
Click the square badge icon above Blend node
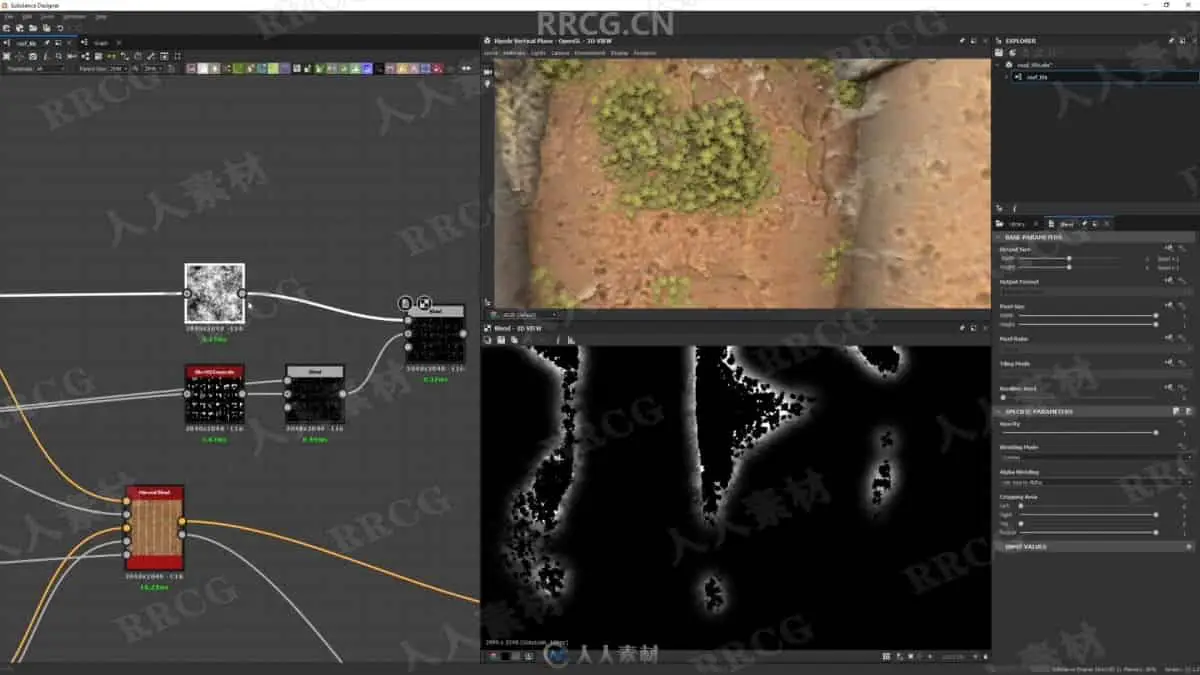[x=423, y=301]
